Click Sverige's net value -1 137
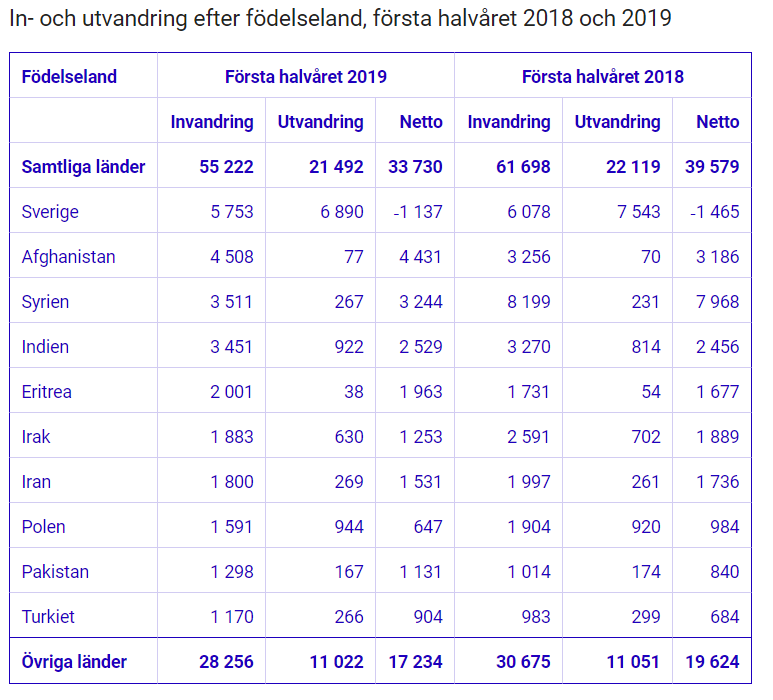 point(418,212)
